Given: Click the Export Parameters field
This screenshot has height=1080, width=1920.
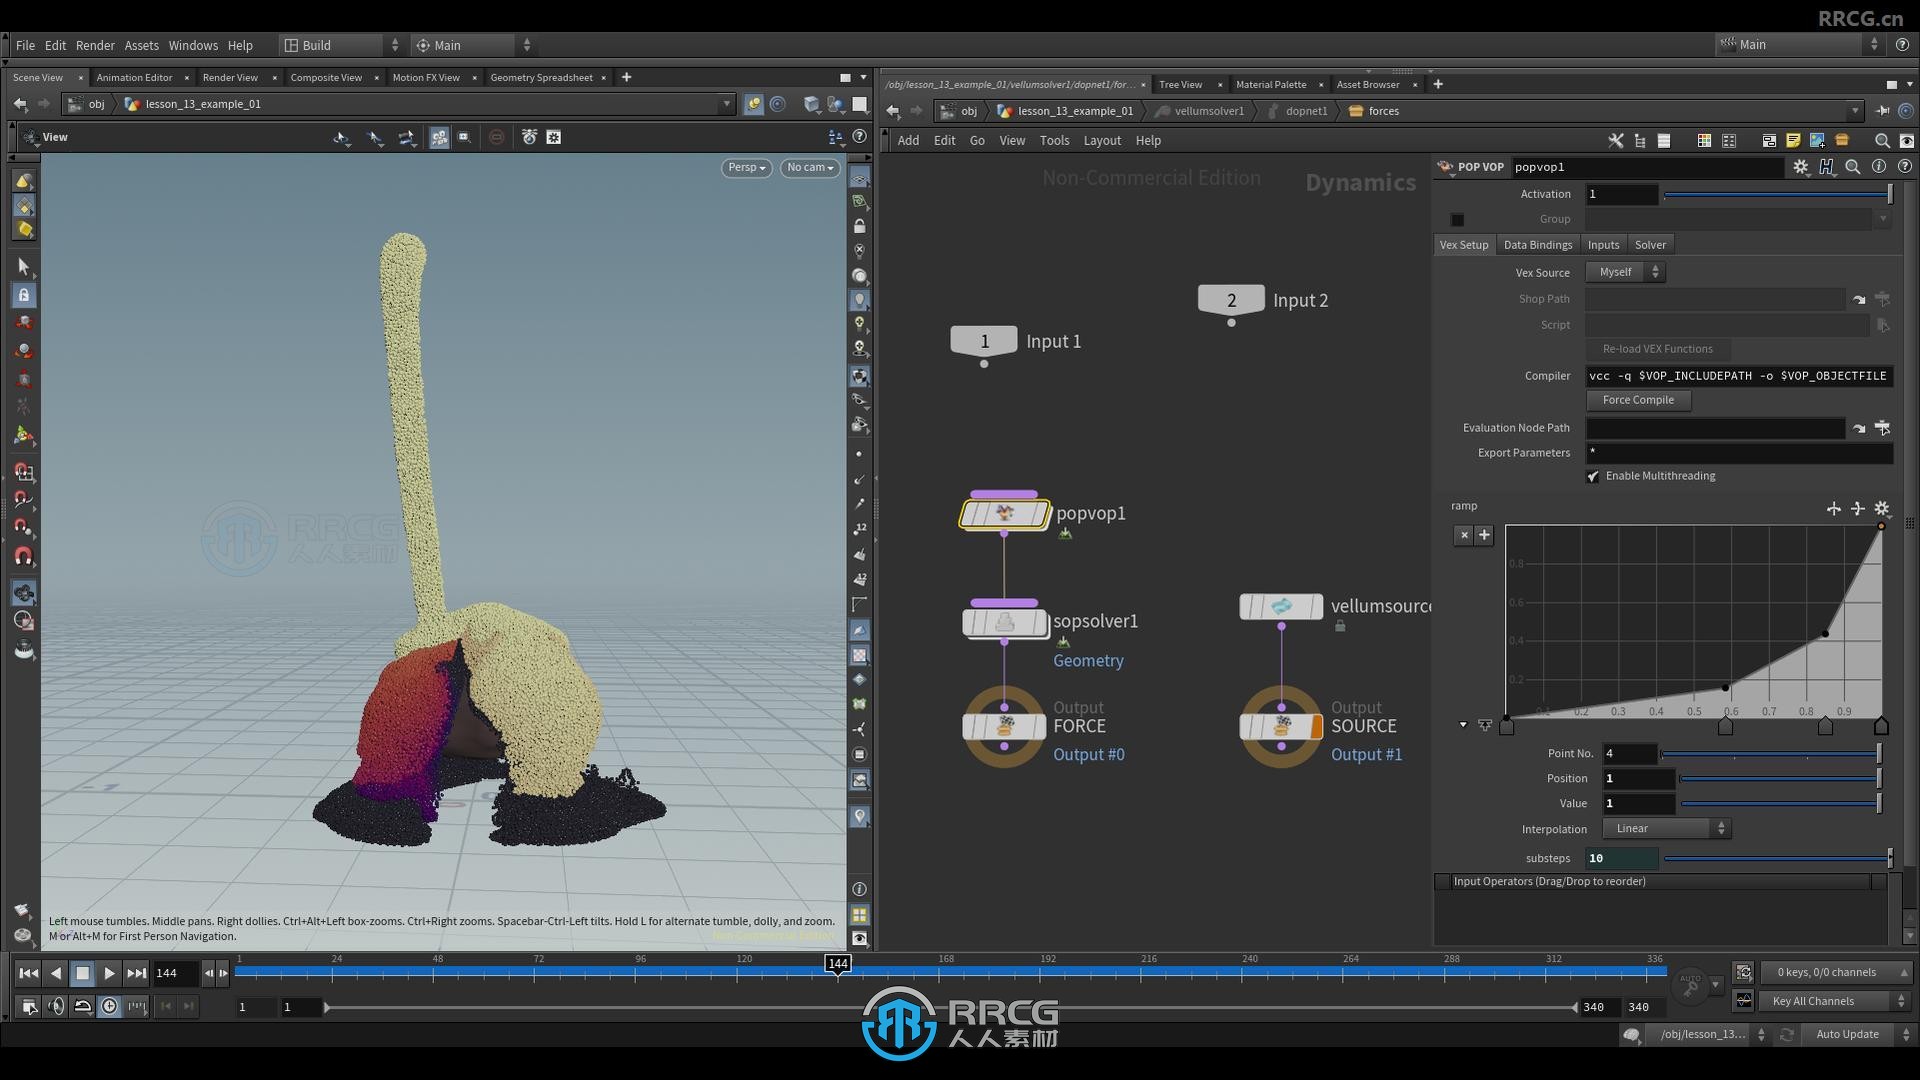Looking at the screenshot, I should pyautogui.click(x=1739, y=452).
